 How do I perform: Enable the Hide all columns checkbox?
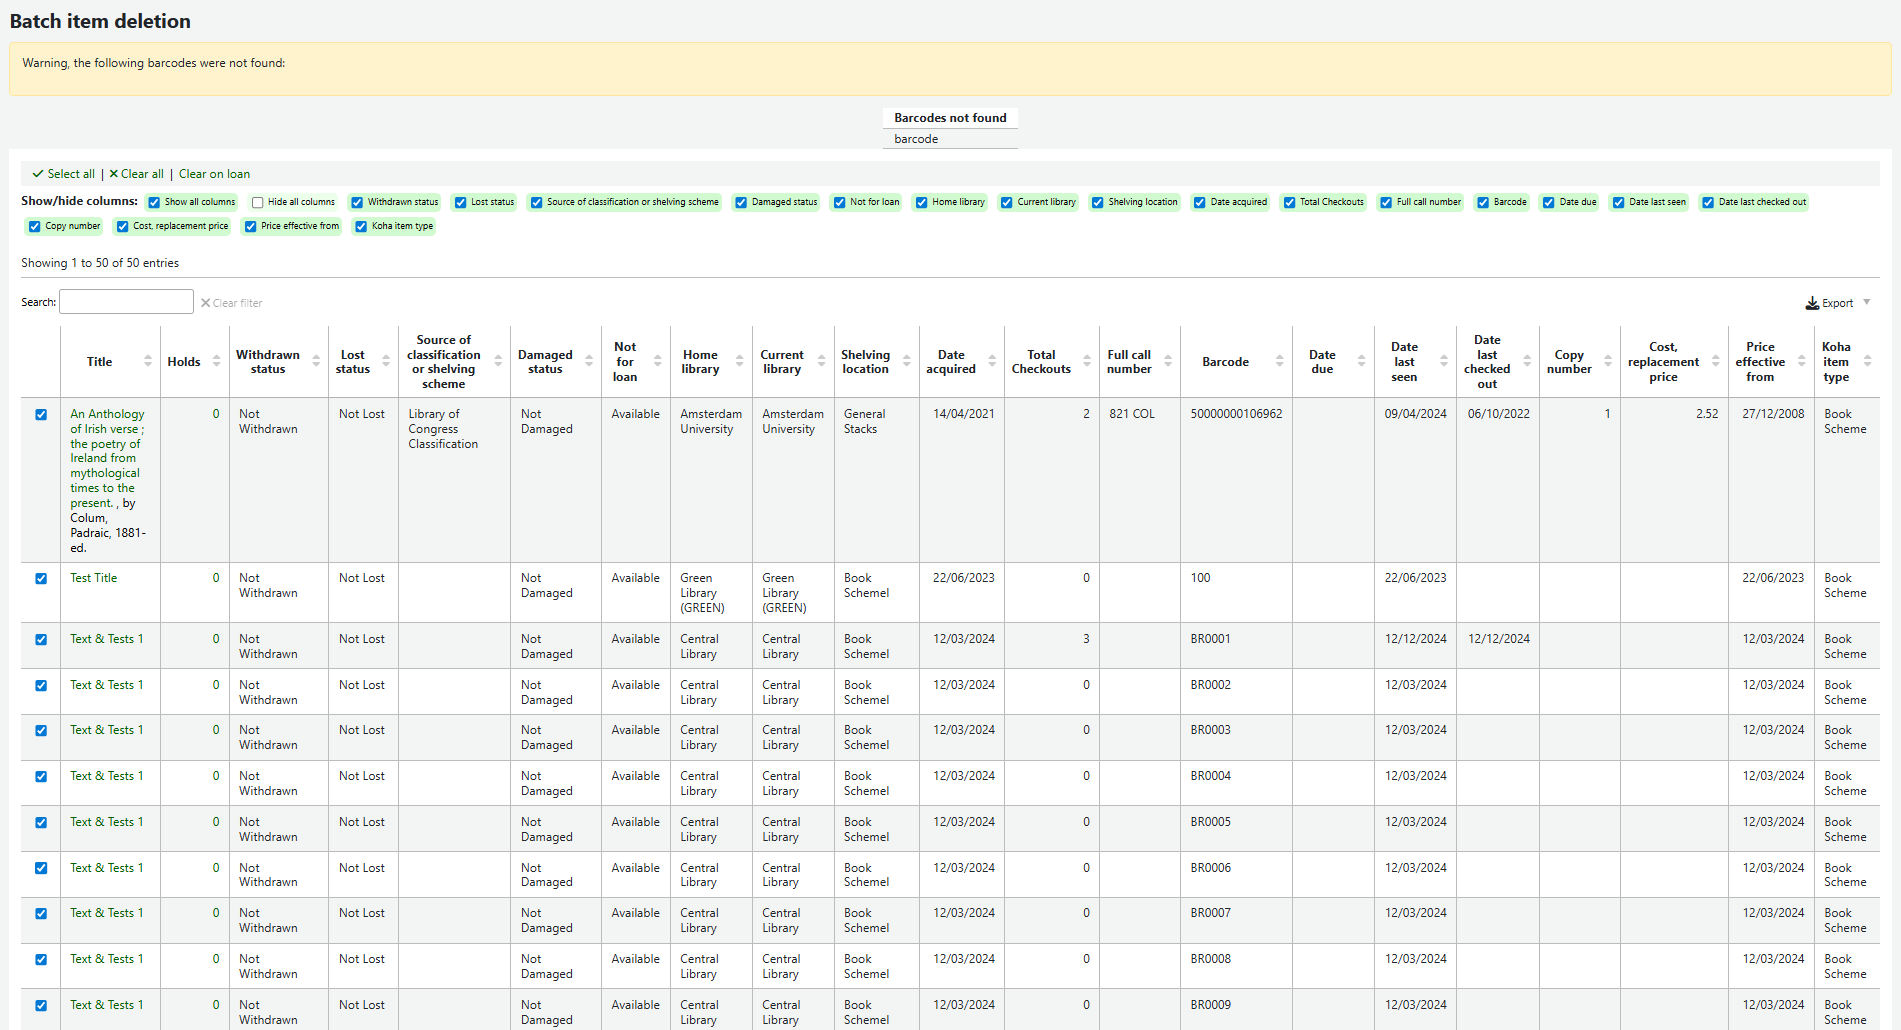click(258, 203)
